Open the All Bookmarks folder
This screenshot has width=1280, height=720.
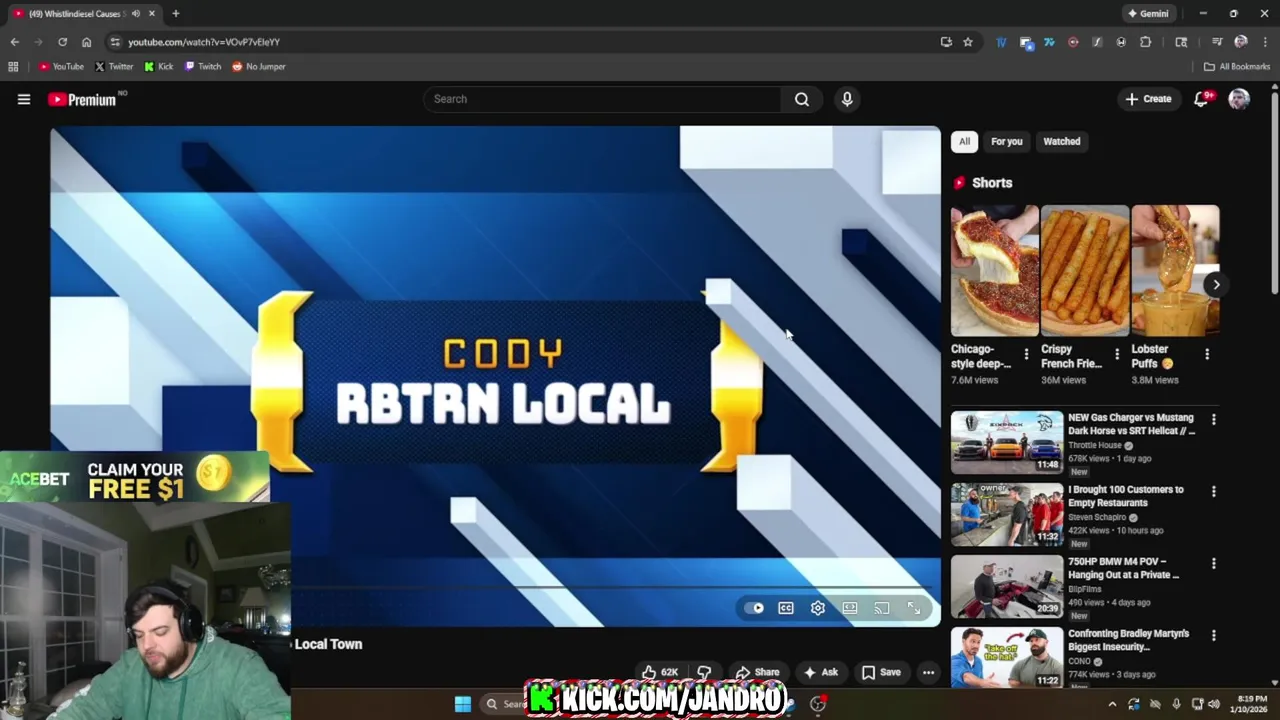tap(1237, 67)
